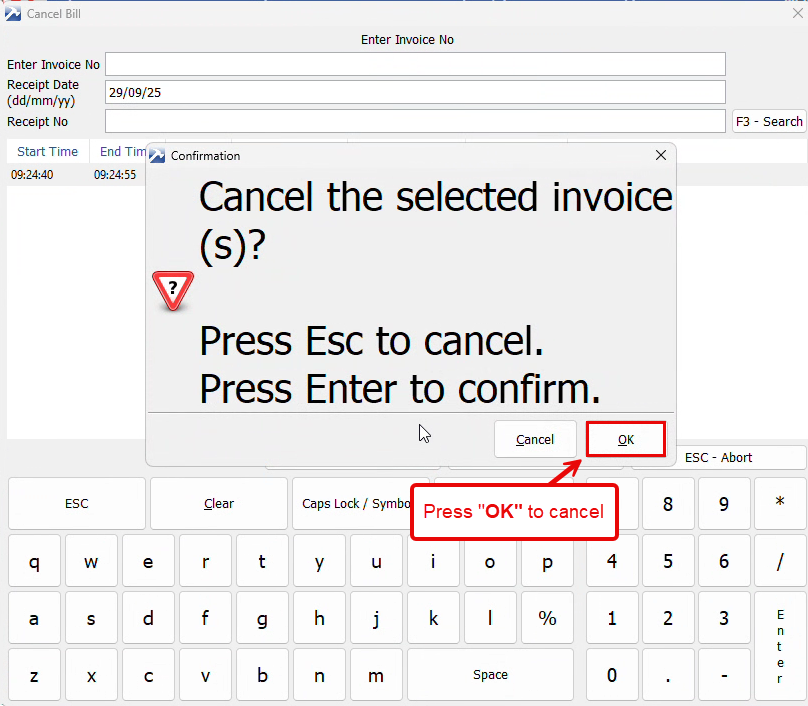
Task: Select the Start Time column header
Action: pyautogui.click(x=47, y=152)
